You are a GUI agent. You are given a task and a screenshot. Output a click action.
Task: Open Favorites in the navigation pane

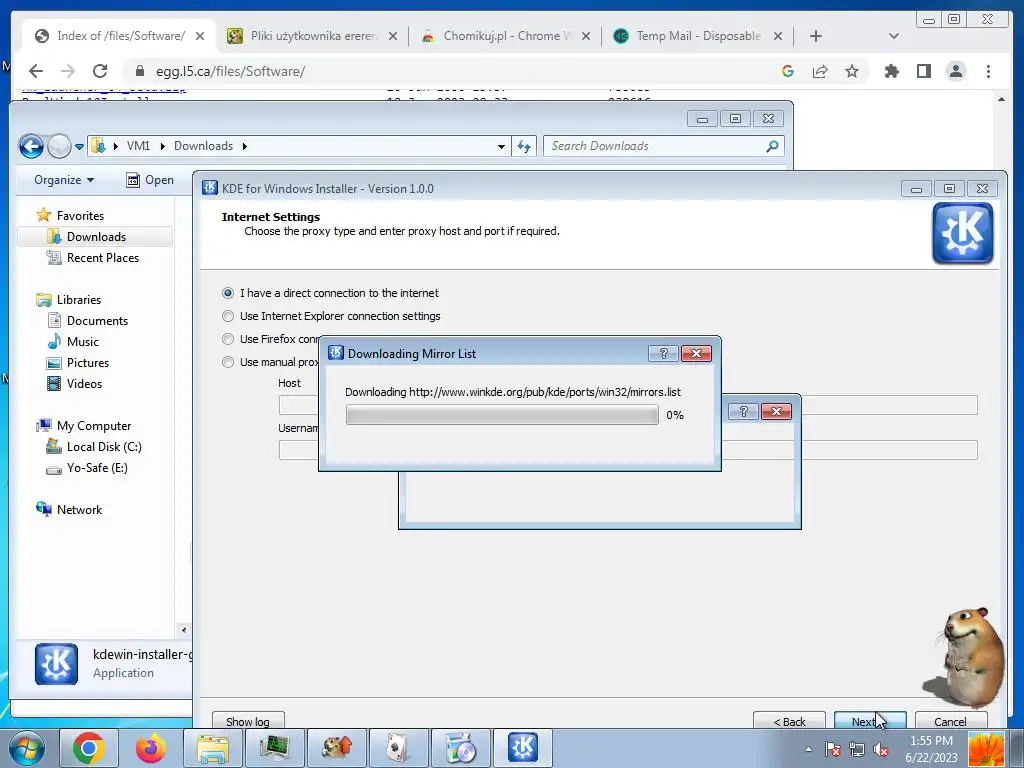80,216
